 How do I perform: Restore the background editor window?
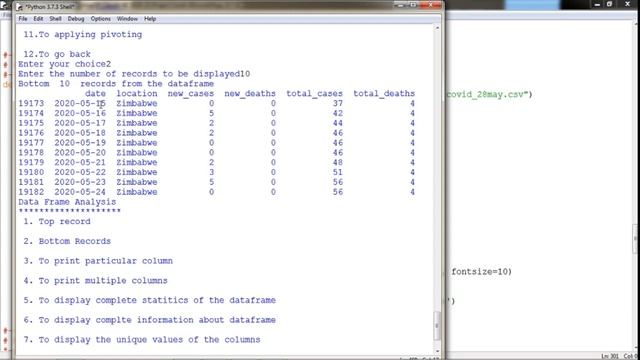coord(609,4)
